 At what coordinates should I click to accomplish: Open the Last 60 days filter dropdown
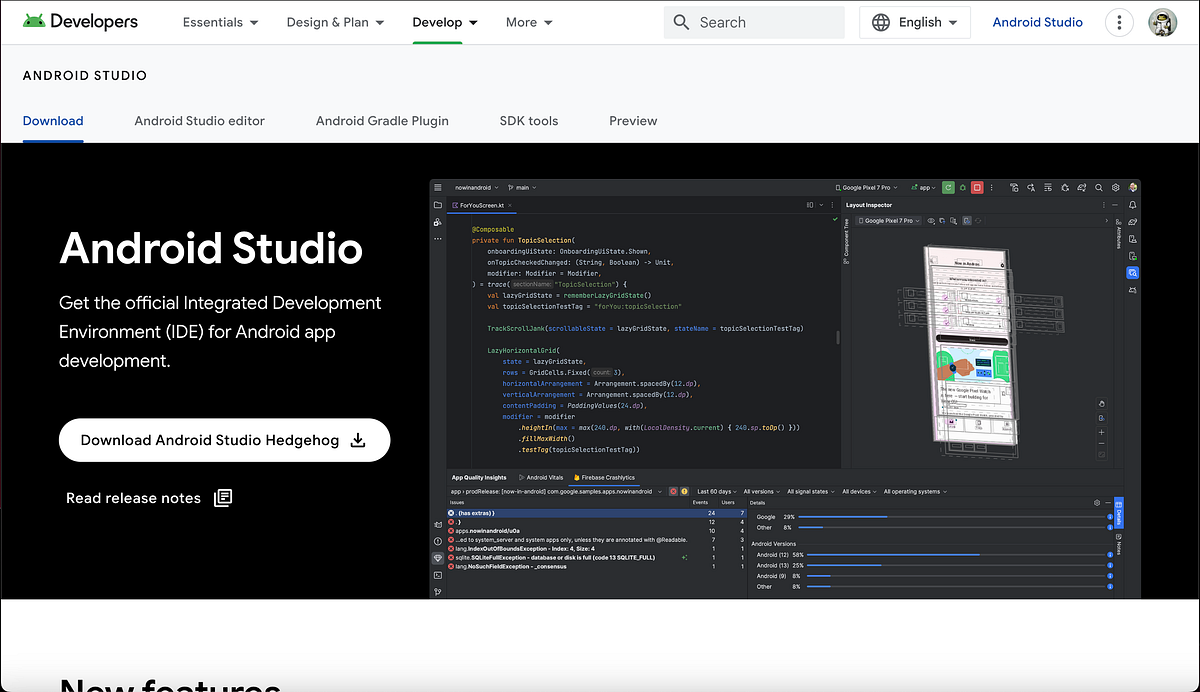(717, 492)
